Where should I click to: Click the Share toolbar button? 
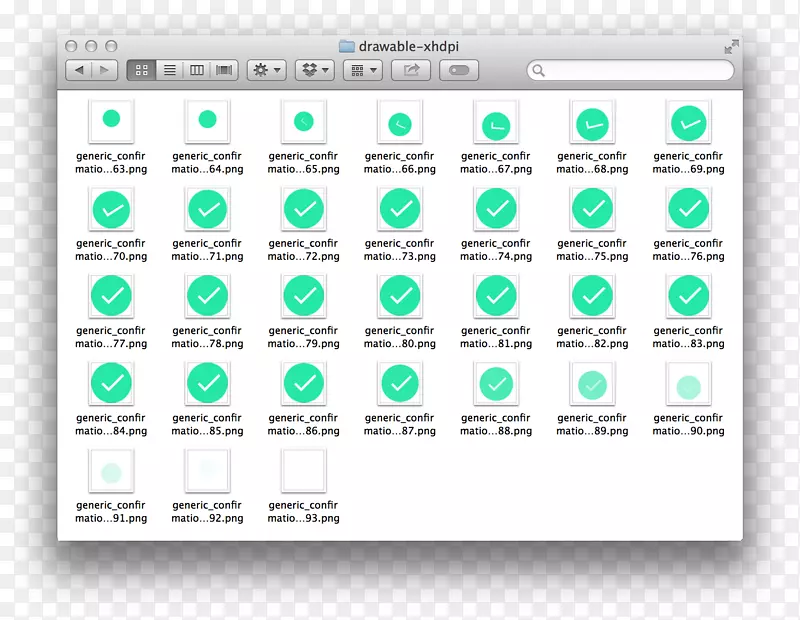410,70
